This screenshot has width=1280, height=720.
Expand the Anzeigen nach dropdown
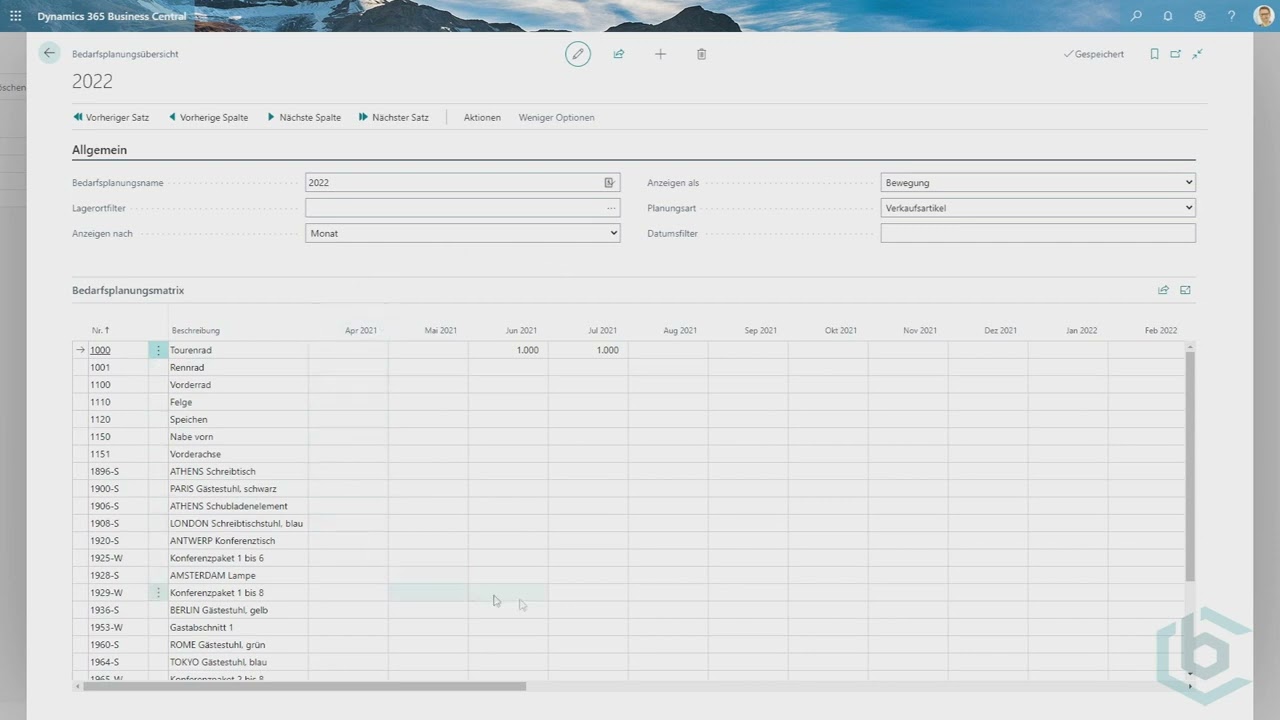462,233
